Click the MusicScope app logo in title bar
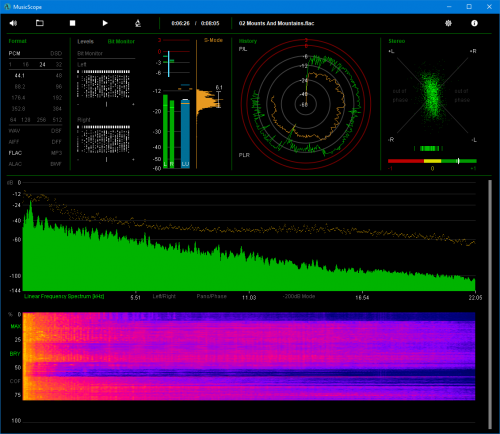The height and width of the screenshot is (434, 500). 7,7
